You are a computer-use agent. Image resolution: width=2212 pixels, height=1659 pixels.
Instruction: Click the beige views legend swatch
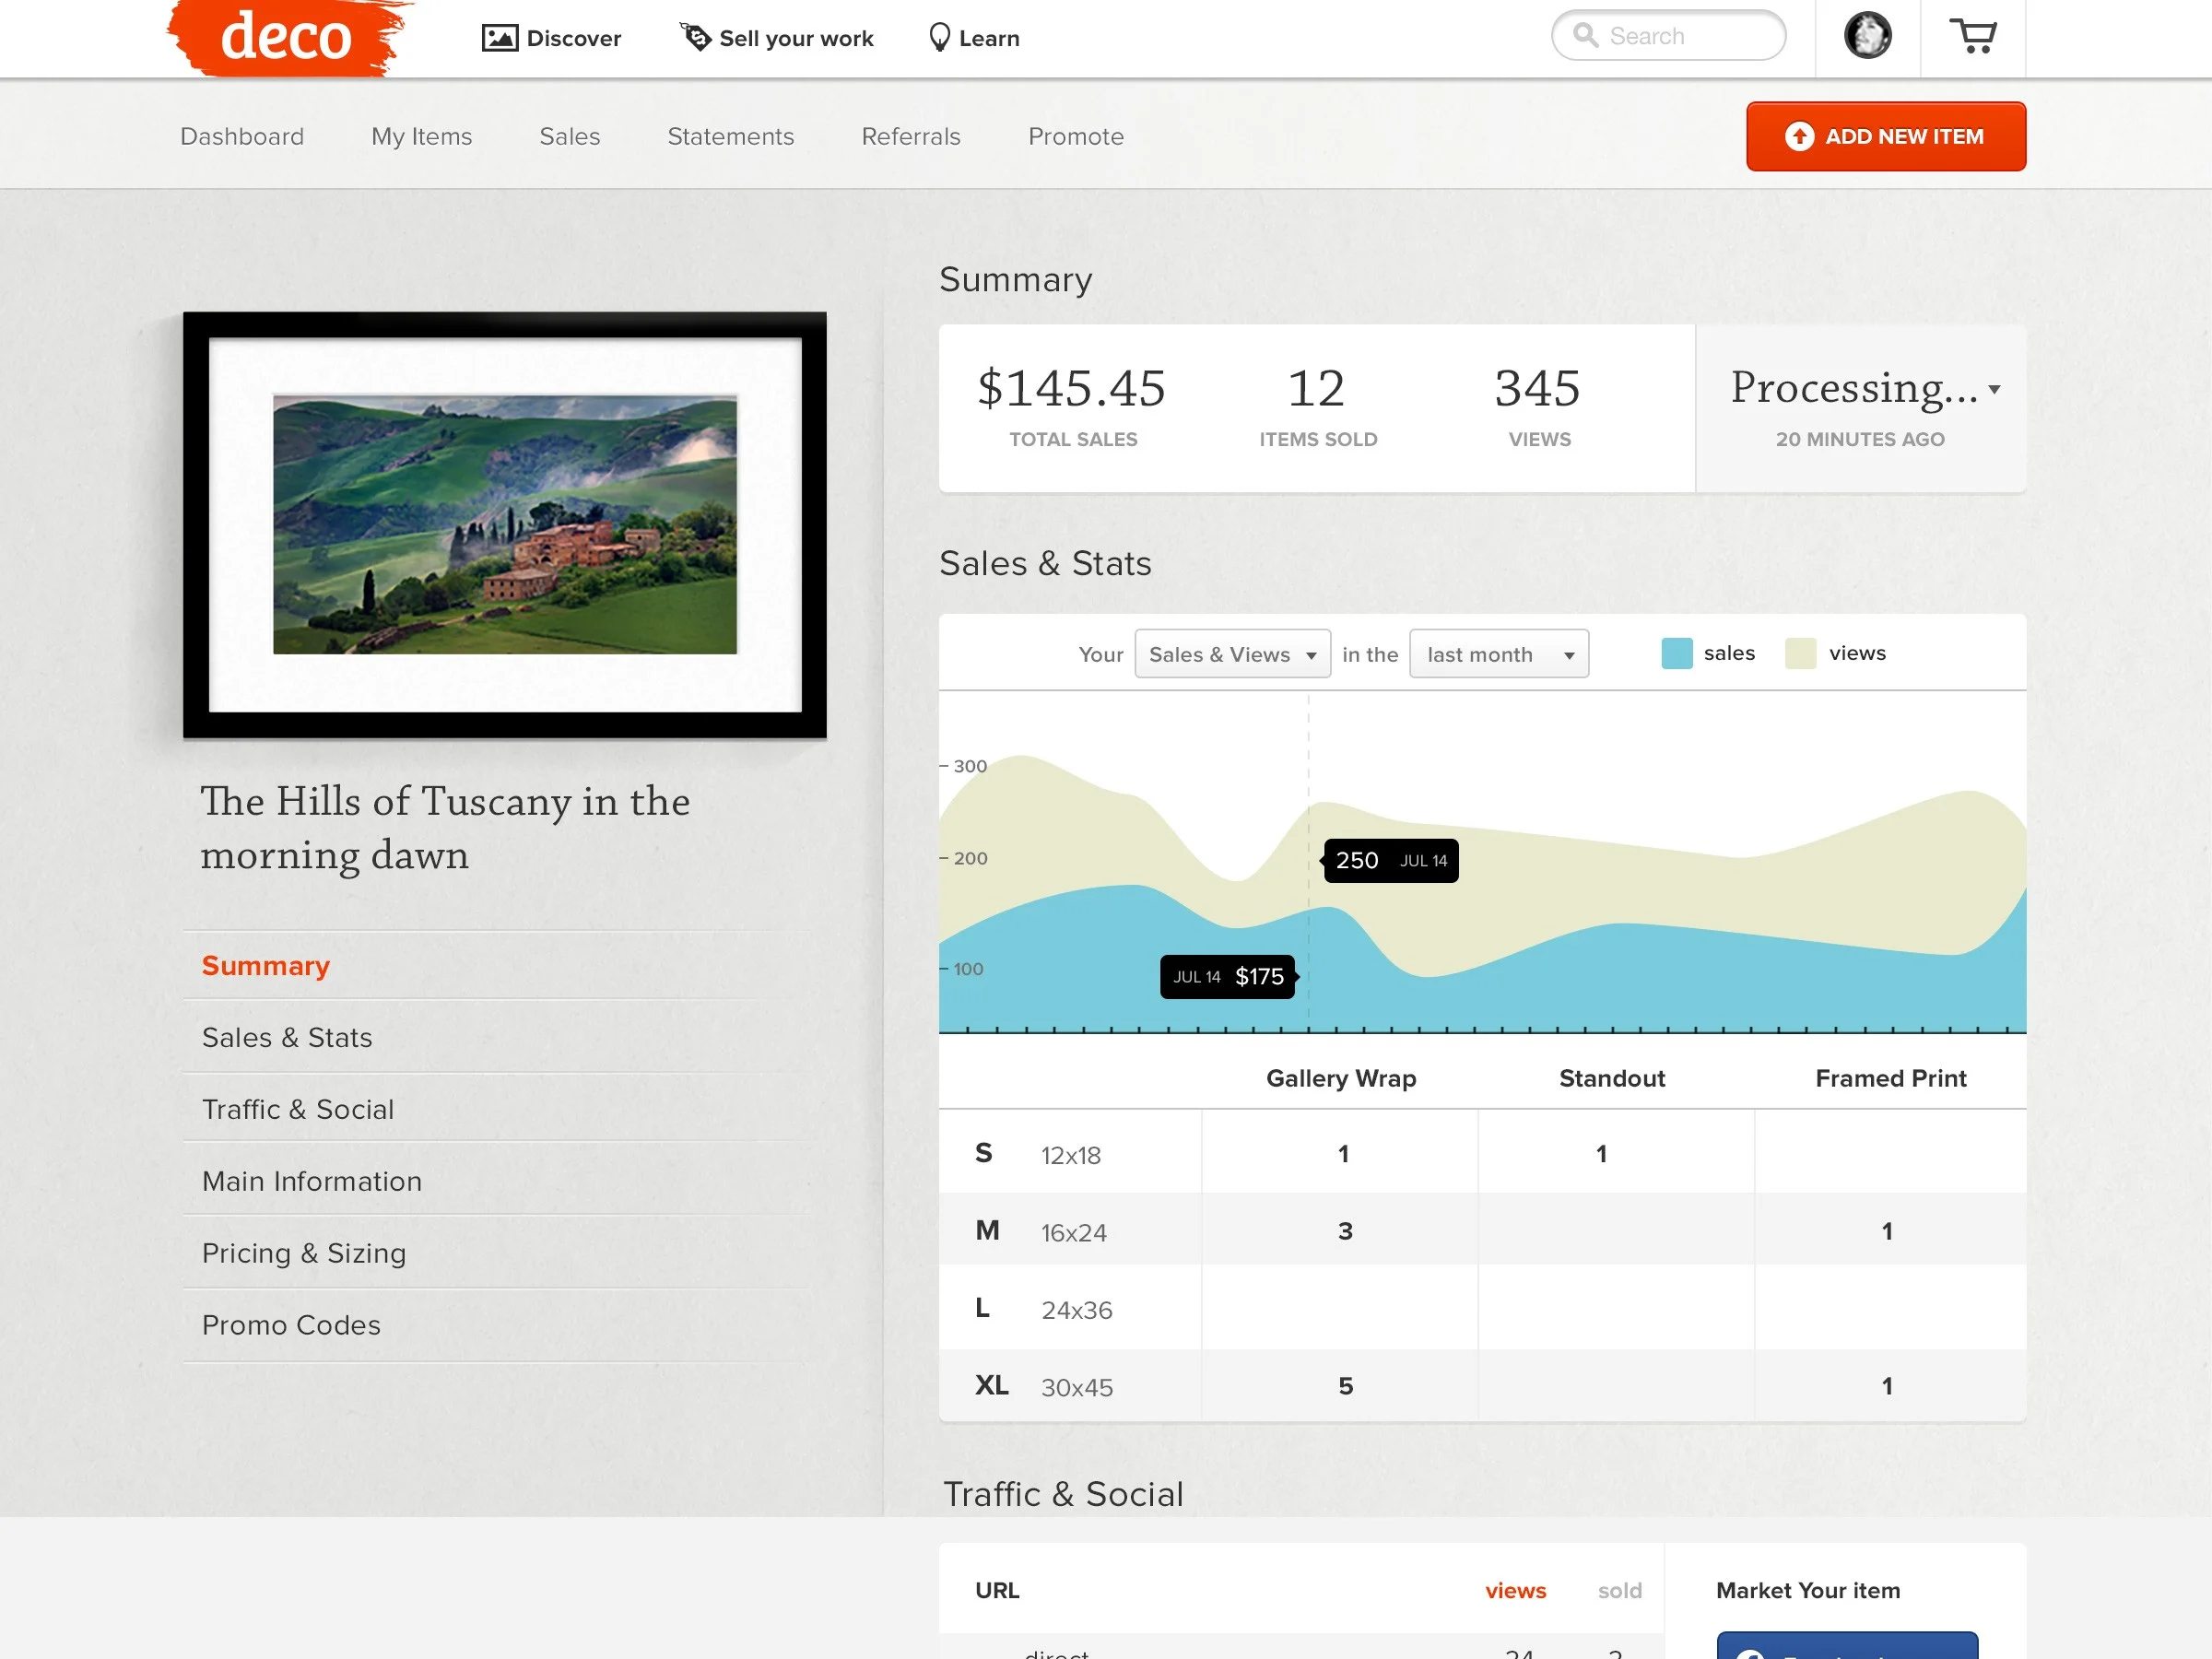tap(1800, 653)
